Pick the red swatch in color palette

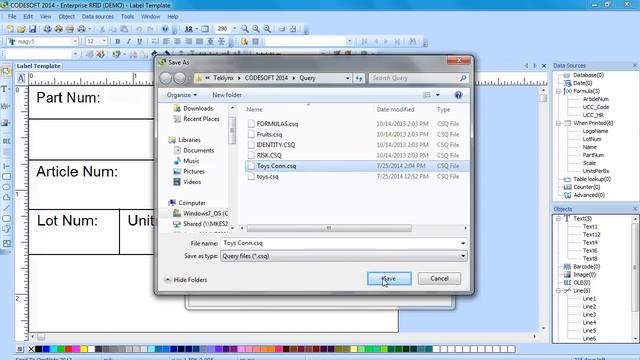(x=69, y=349)
